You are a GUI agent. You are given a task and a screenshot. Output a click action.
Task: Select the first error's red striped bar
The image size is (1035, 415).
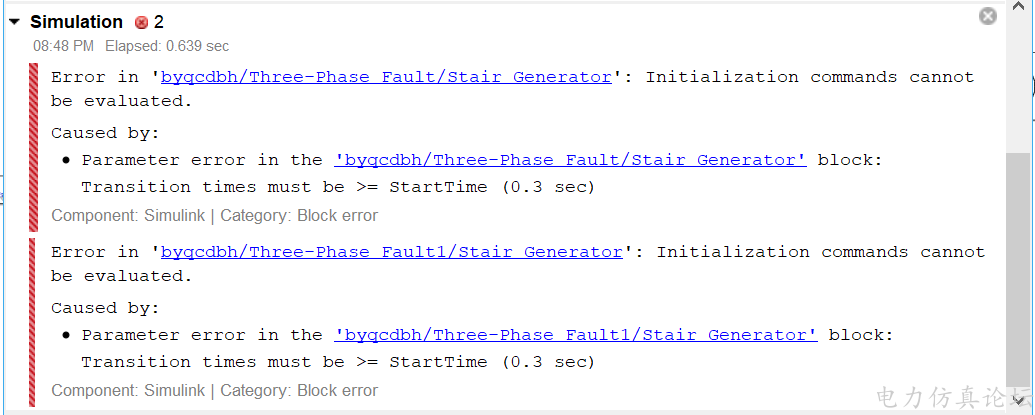(32, 146)
